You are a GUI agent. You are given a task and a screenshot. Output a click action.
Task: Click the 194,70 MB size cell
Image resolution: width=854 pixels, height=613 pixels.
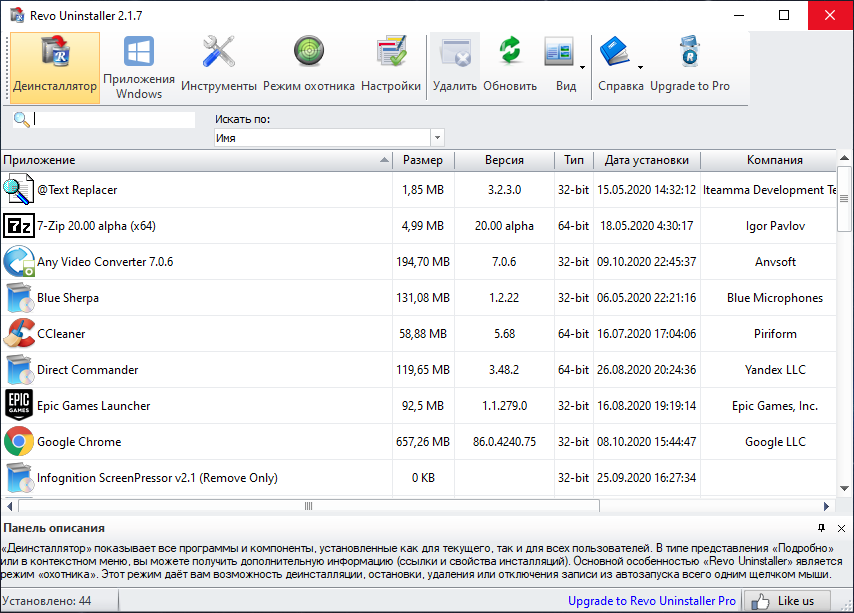pos(423,262)
